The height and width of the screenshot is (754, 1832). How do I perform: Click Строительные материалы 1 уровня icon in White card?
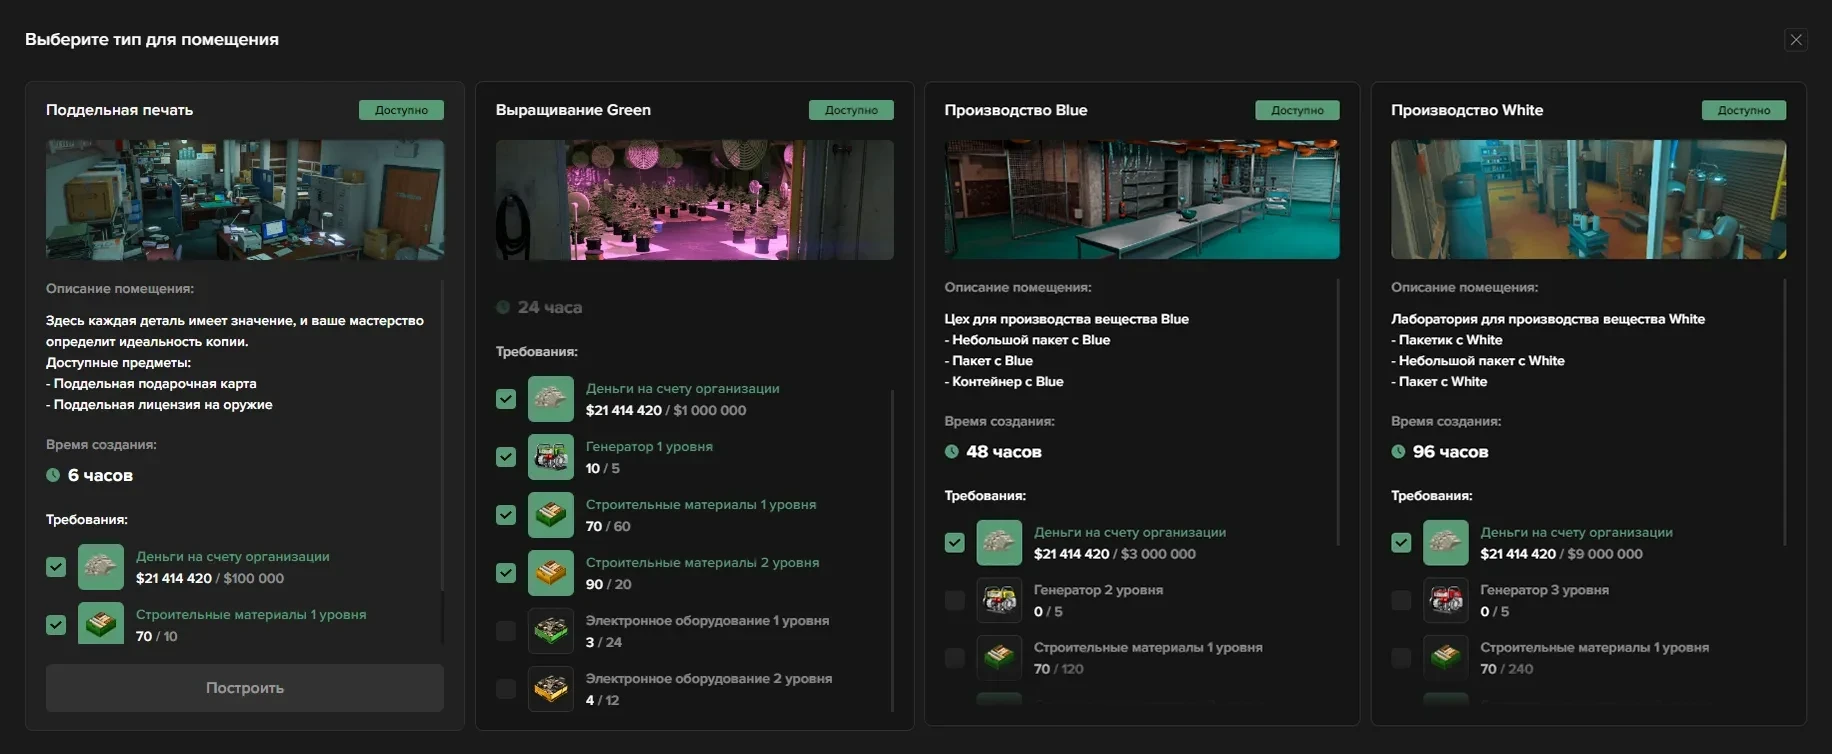point(1445,658)
